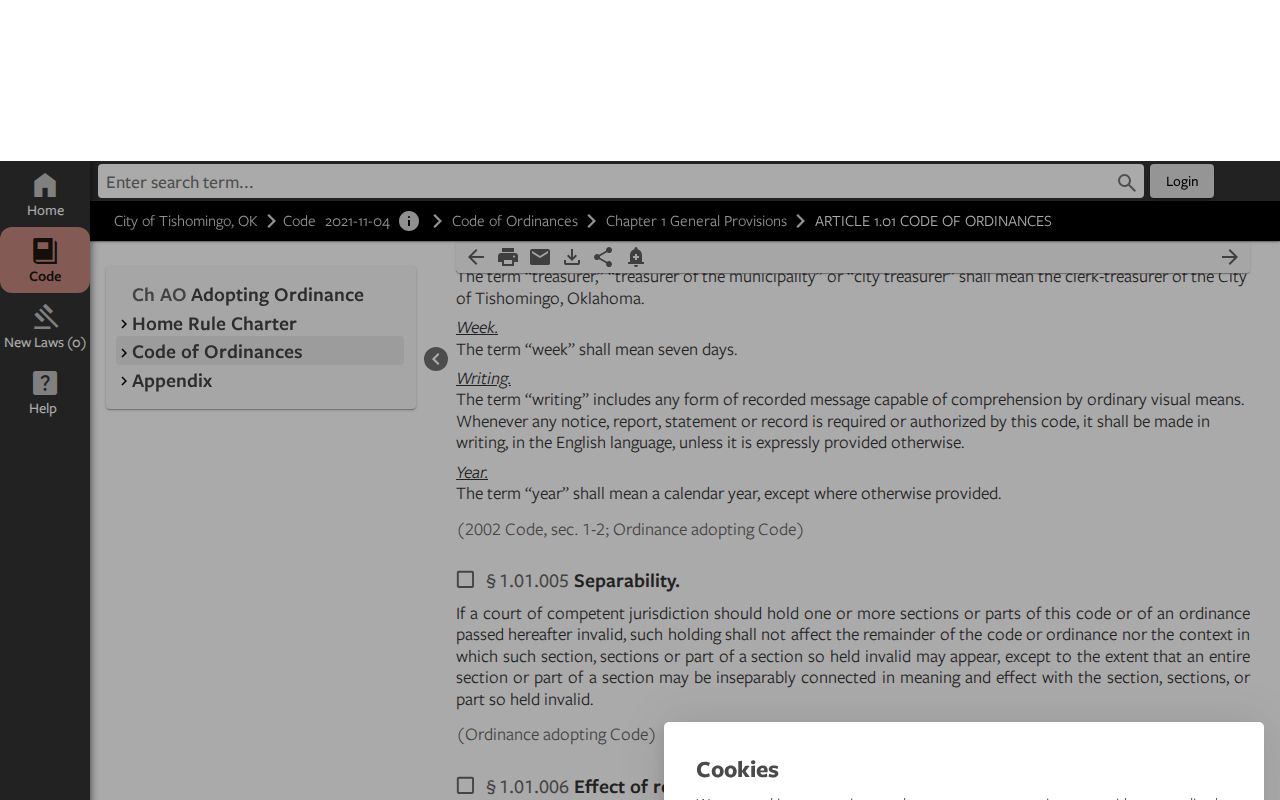Image resolution: width=1280 pixels, height=800 pixels.
Task: Email the current section
Action: (x=540, y=257)
